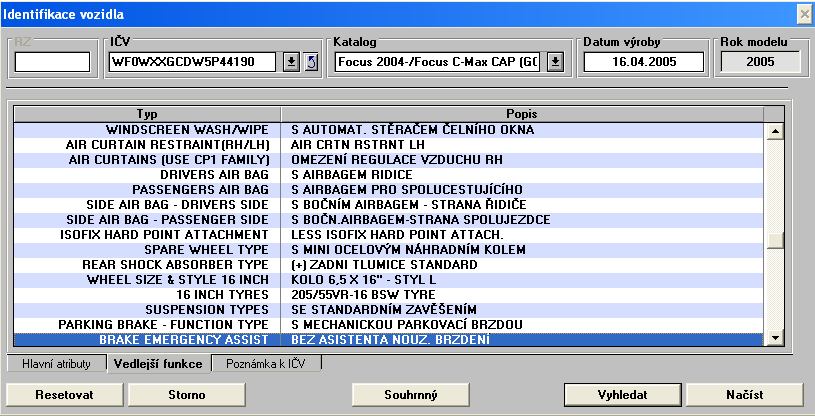Click the vertical scrollbar thumb
The image size is (815, 416).
pyautogui.click(x=773, y=240)
